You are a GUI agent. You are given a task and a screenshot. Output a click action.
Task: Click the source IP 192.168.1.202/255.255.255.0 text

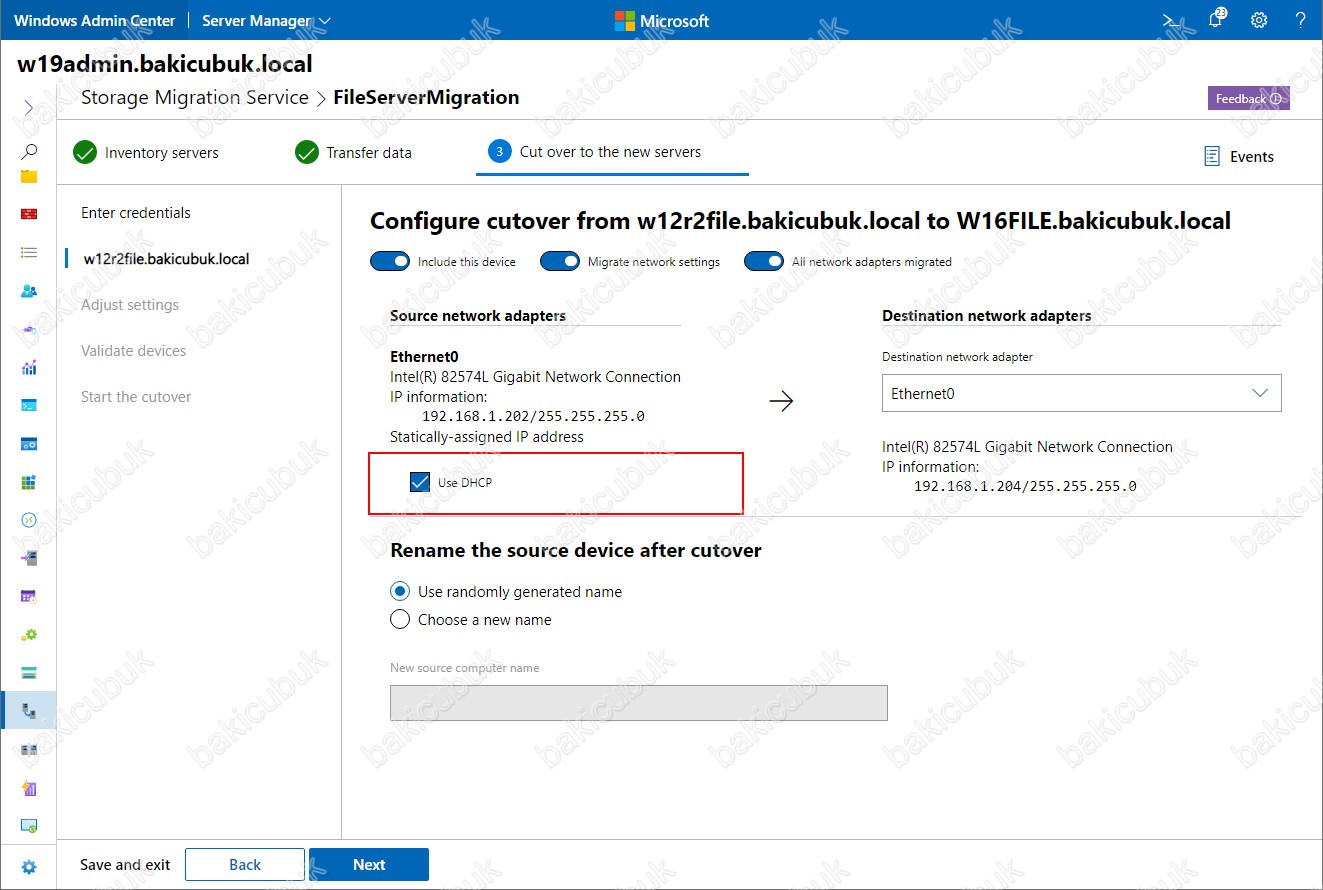pyautogui.click(x=533, y=416)
